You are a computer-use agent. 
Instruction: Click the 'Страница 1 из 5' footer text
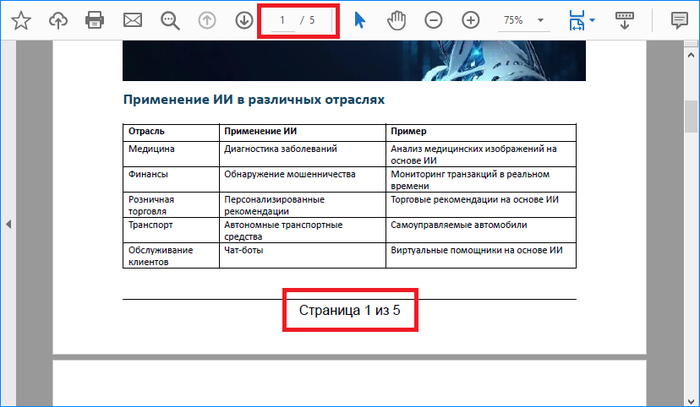tap(350, 310)
